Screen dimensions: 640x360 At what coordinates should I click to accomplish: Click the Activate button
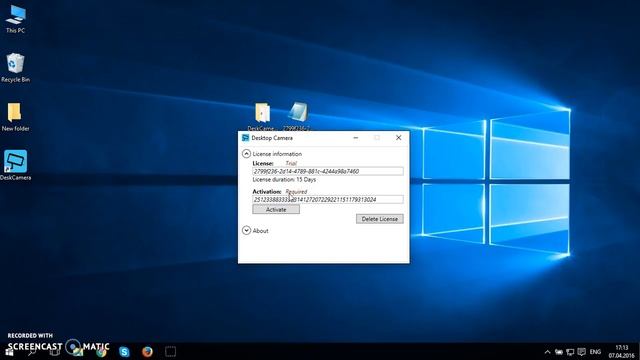coord(276,209)
